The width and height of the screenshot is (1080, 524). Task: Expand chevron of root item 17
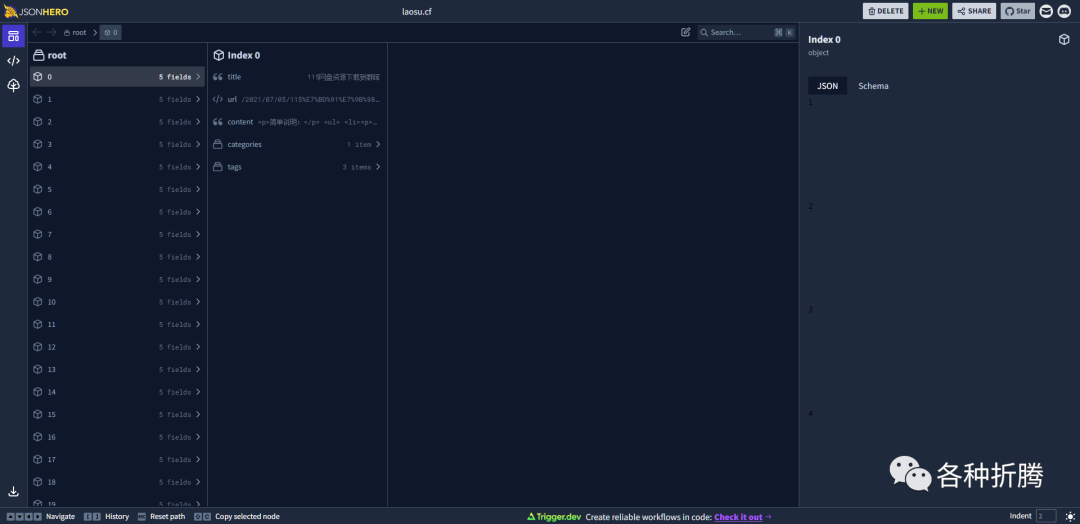click(198, 459)
